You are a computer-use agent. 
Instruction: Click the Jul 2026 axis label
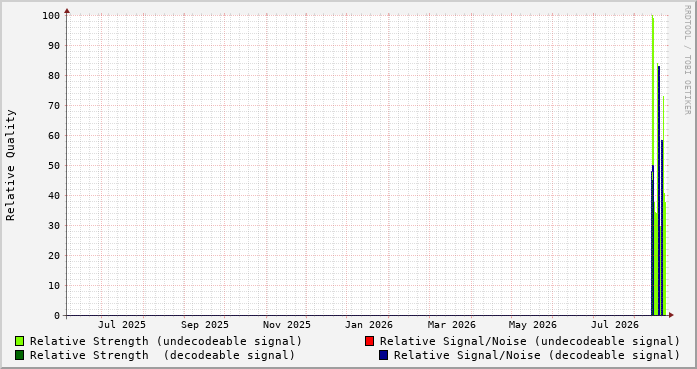point(615,325)
